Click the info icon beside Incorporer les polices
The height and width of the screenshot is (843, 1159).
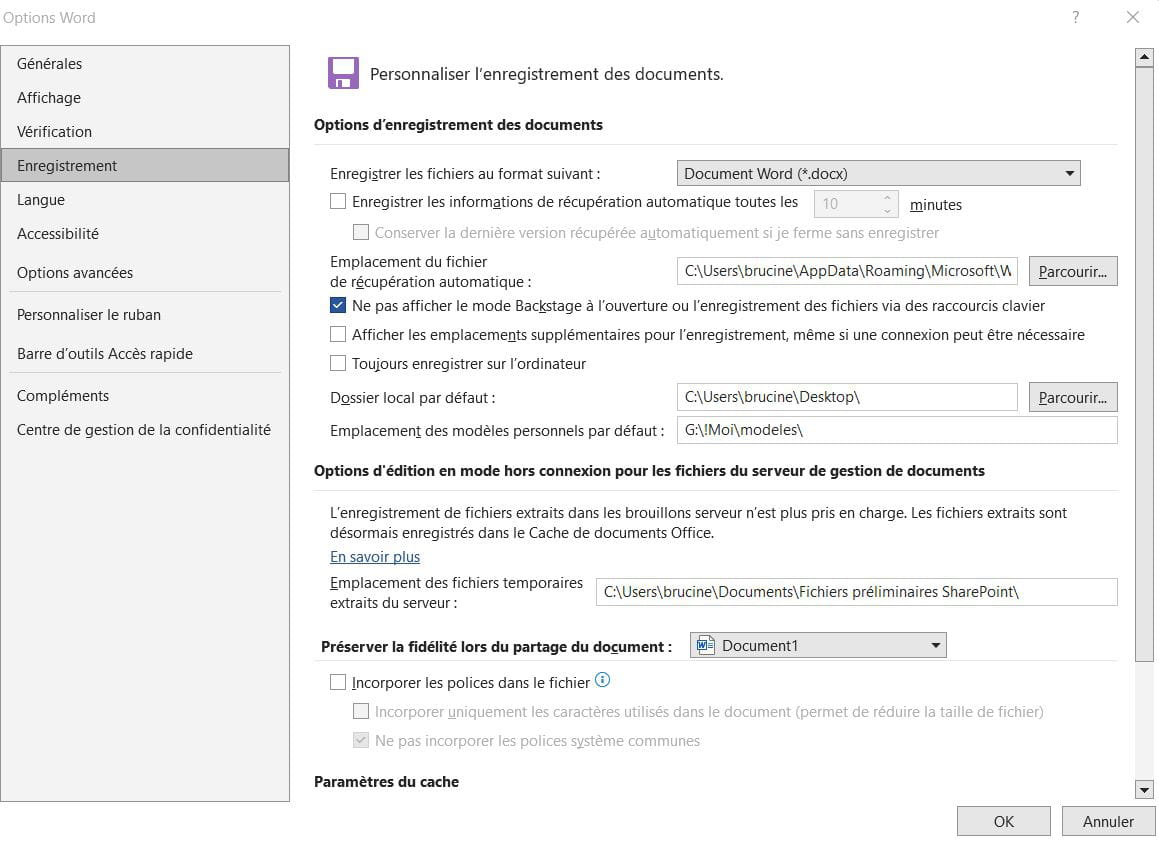[602, 681]
